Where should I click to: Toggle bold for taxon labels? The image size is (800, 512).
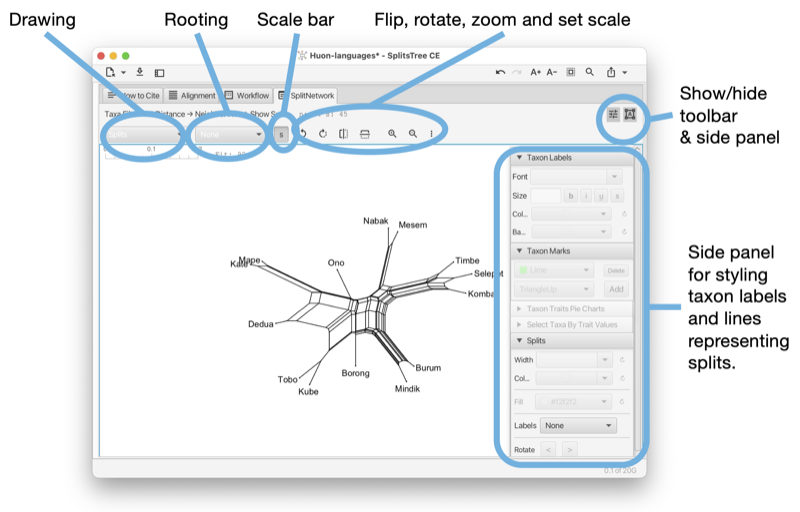pyautogui.click(x=570, y=196)
